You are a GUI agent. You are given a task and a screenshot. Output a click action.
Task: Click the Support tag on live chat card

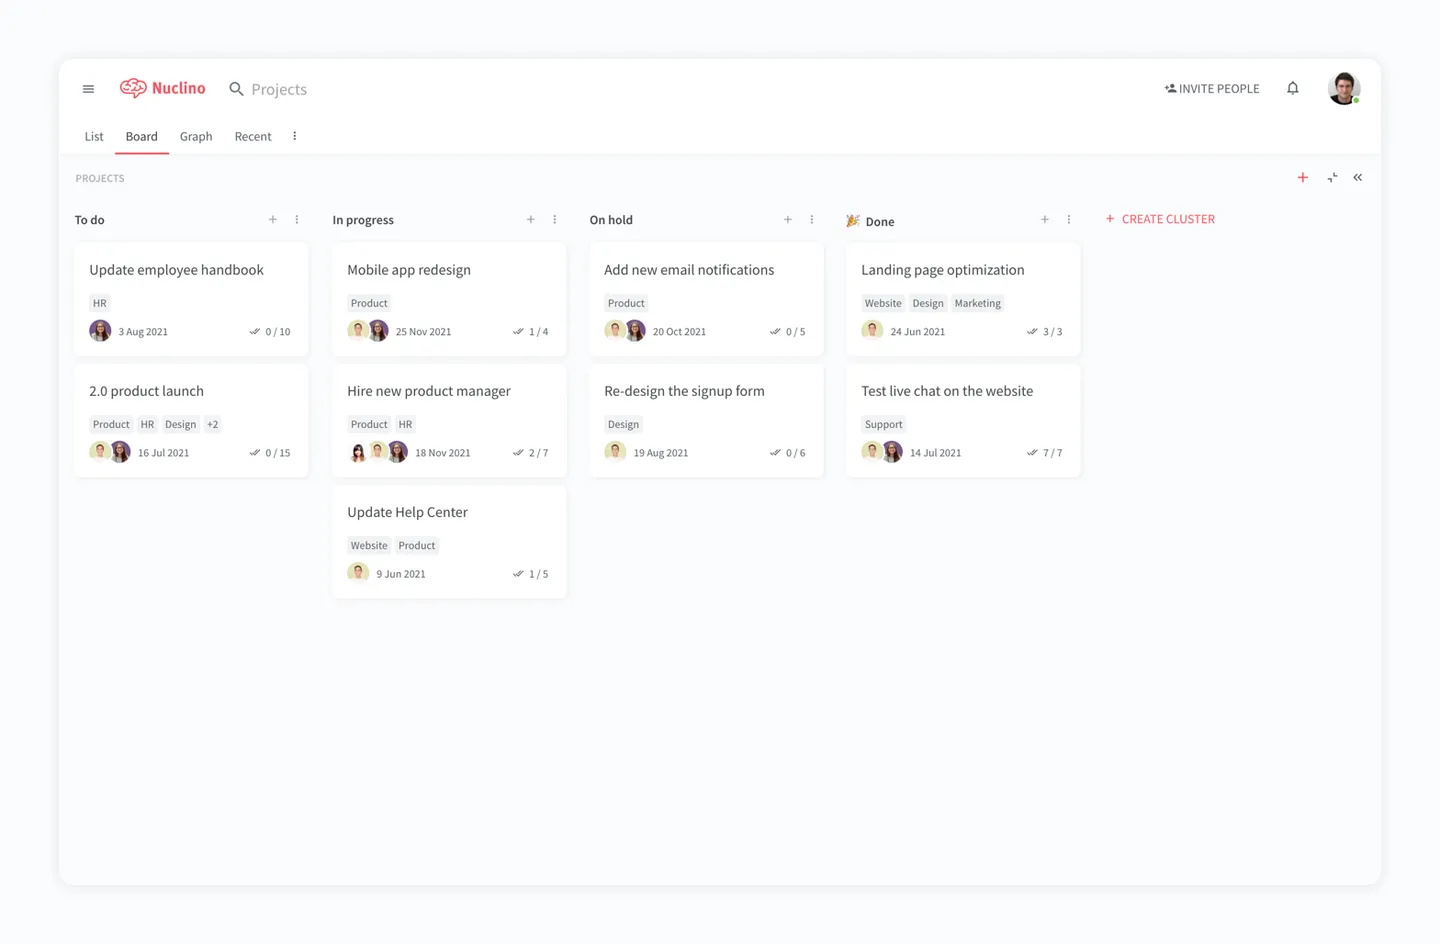click(x=883, y=424)
